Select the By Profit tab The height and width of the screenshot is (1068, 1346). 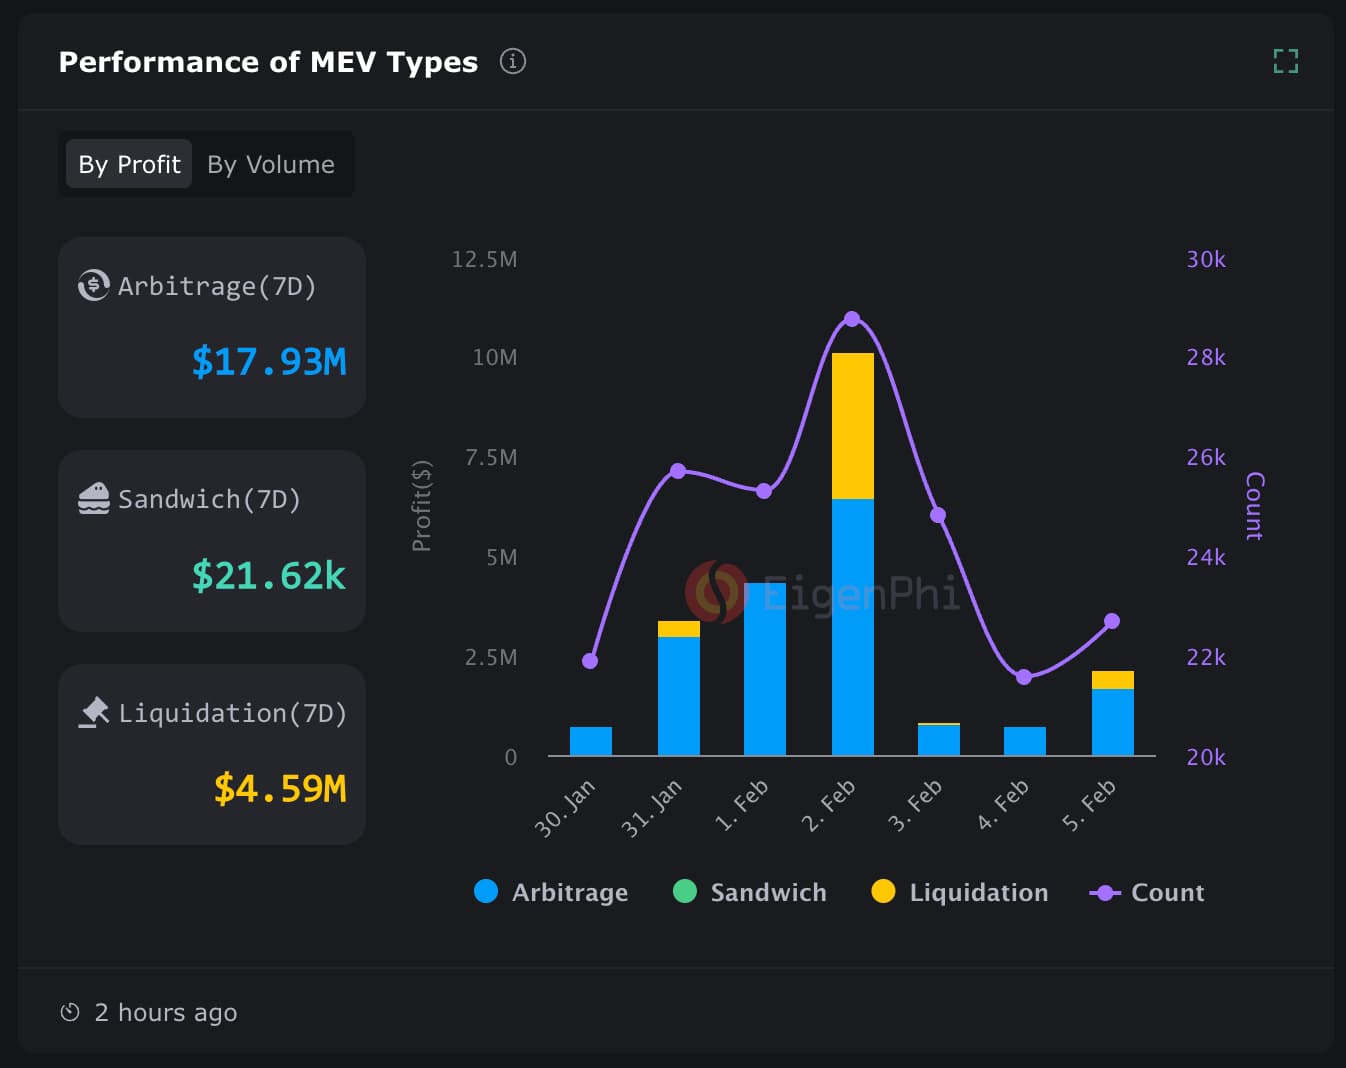pos(129,164)
